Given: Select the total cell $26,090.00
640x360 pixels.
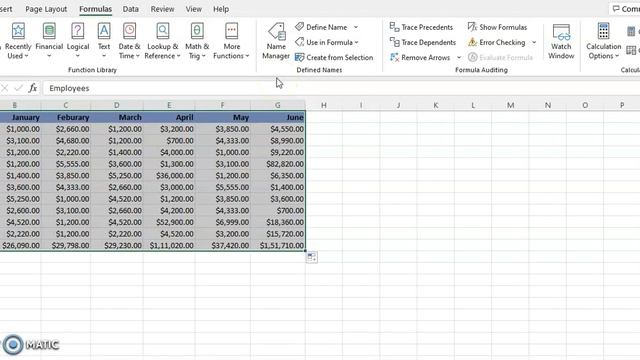Looking at the screenshot, I should pos(20,246).
